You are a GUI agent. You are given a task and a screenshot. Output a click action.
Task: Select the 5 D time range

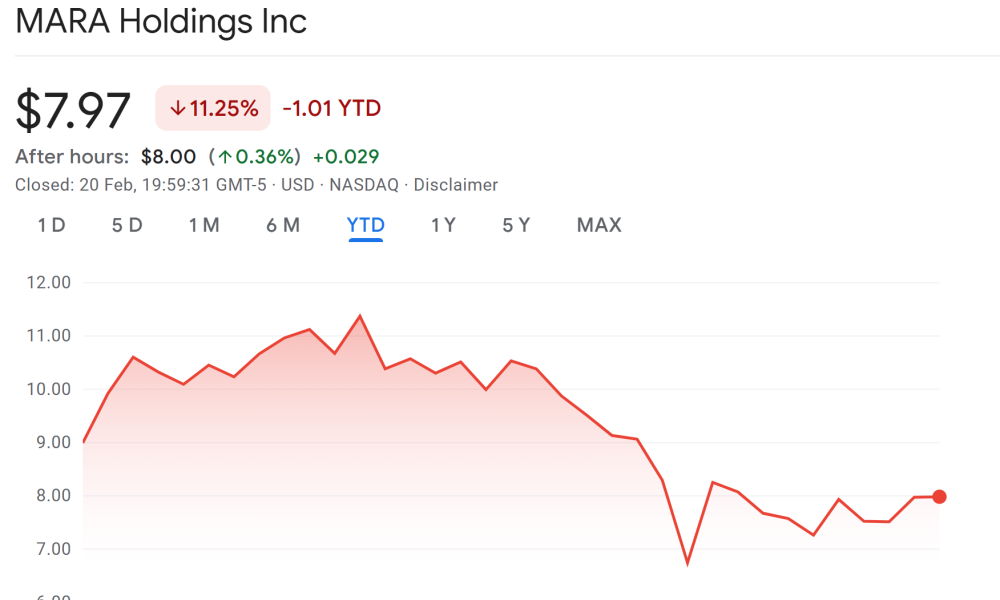[127, 225]
